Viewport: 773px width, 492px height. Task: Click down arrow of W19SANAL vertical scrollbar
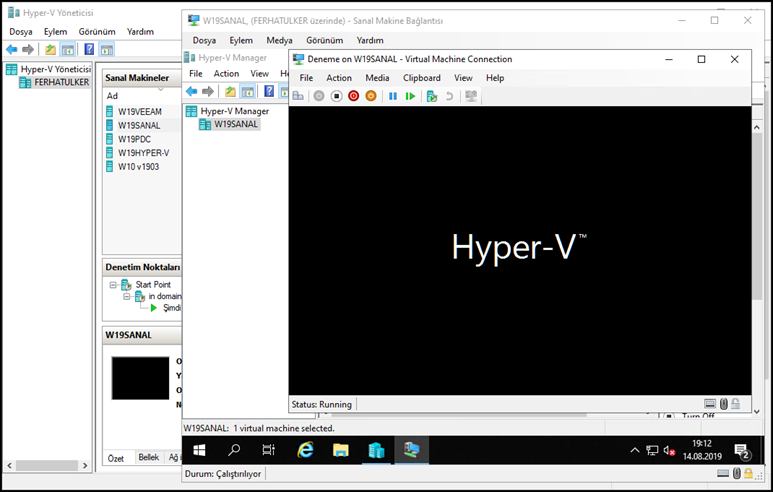(757, 411)
